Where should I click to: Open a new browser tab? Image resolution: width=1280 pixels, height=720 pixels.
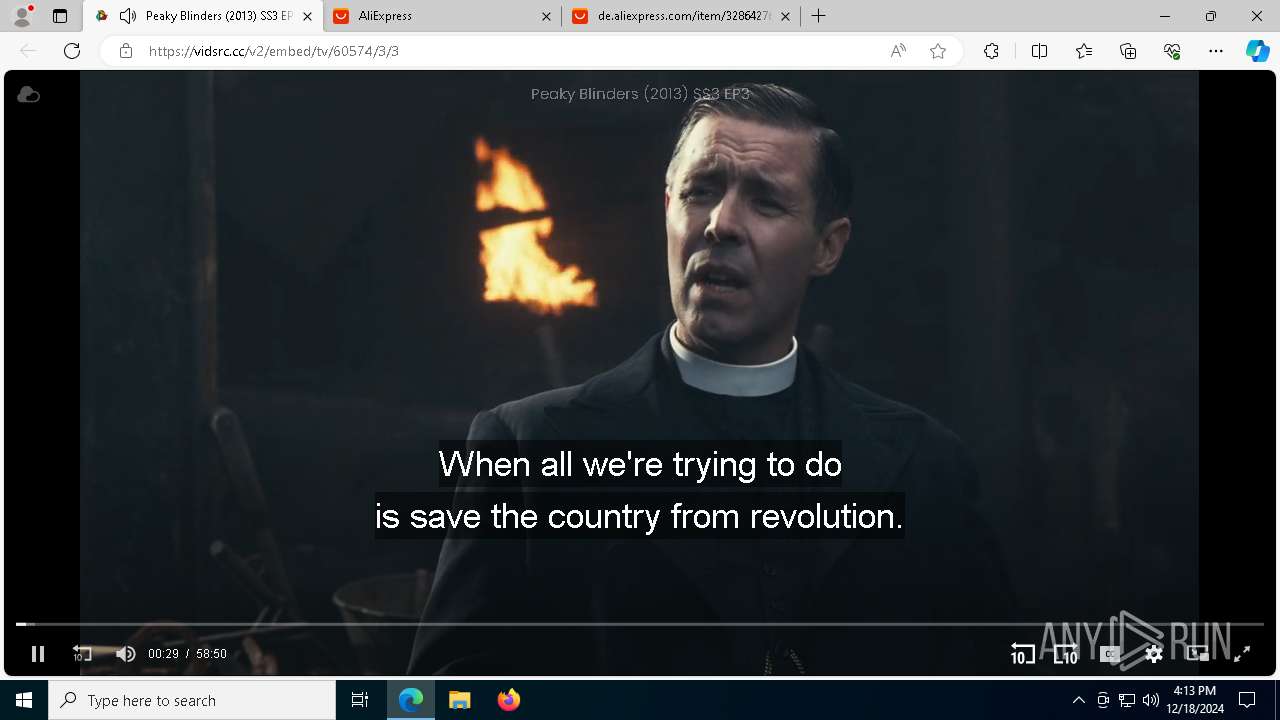click(x=819, y=16)
